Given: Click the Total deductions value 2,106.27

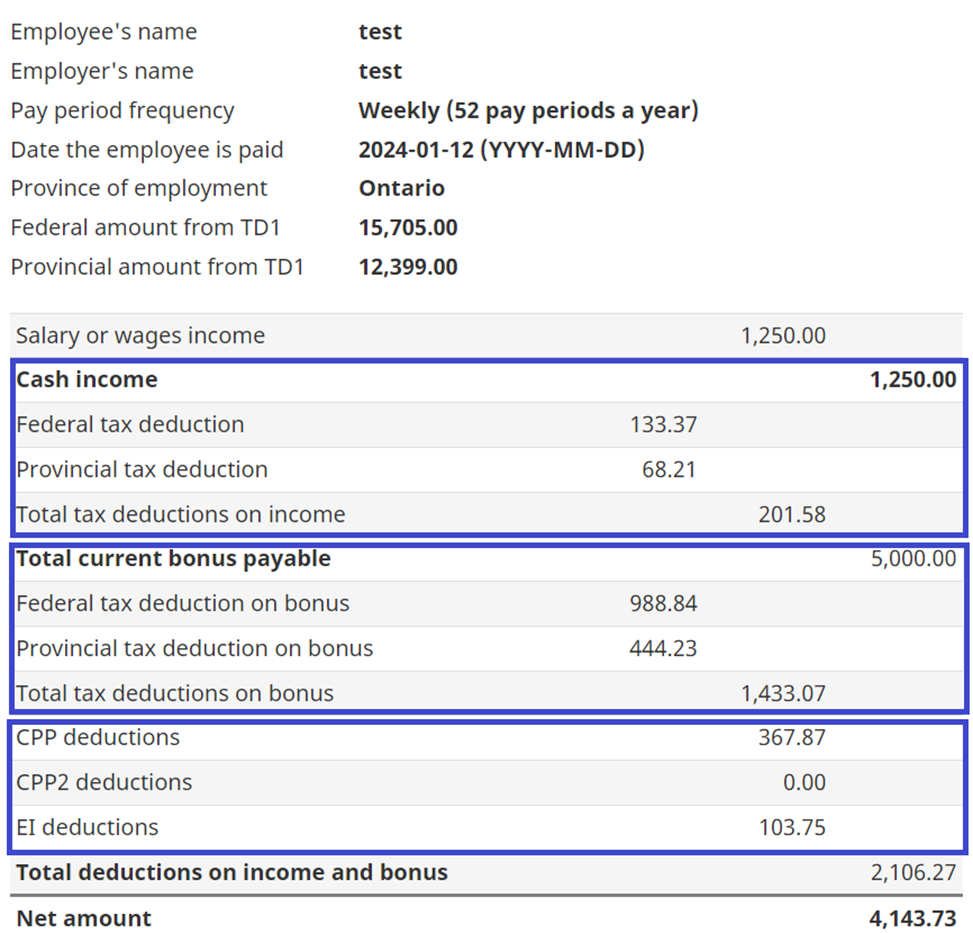Looking at the screenshot, I should pyautogui.click(x=913, y=873).
